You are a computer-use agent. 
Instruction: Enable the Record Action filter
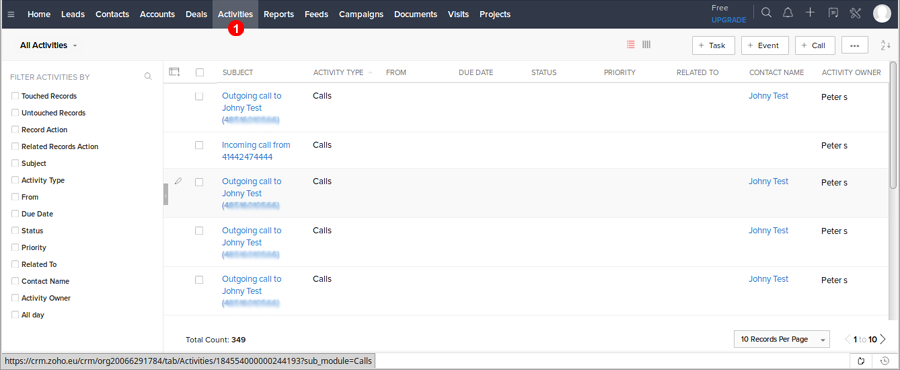[x=15, y=130]
